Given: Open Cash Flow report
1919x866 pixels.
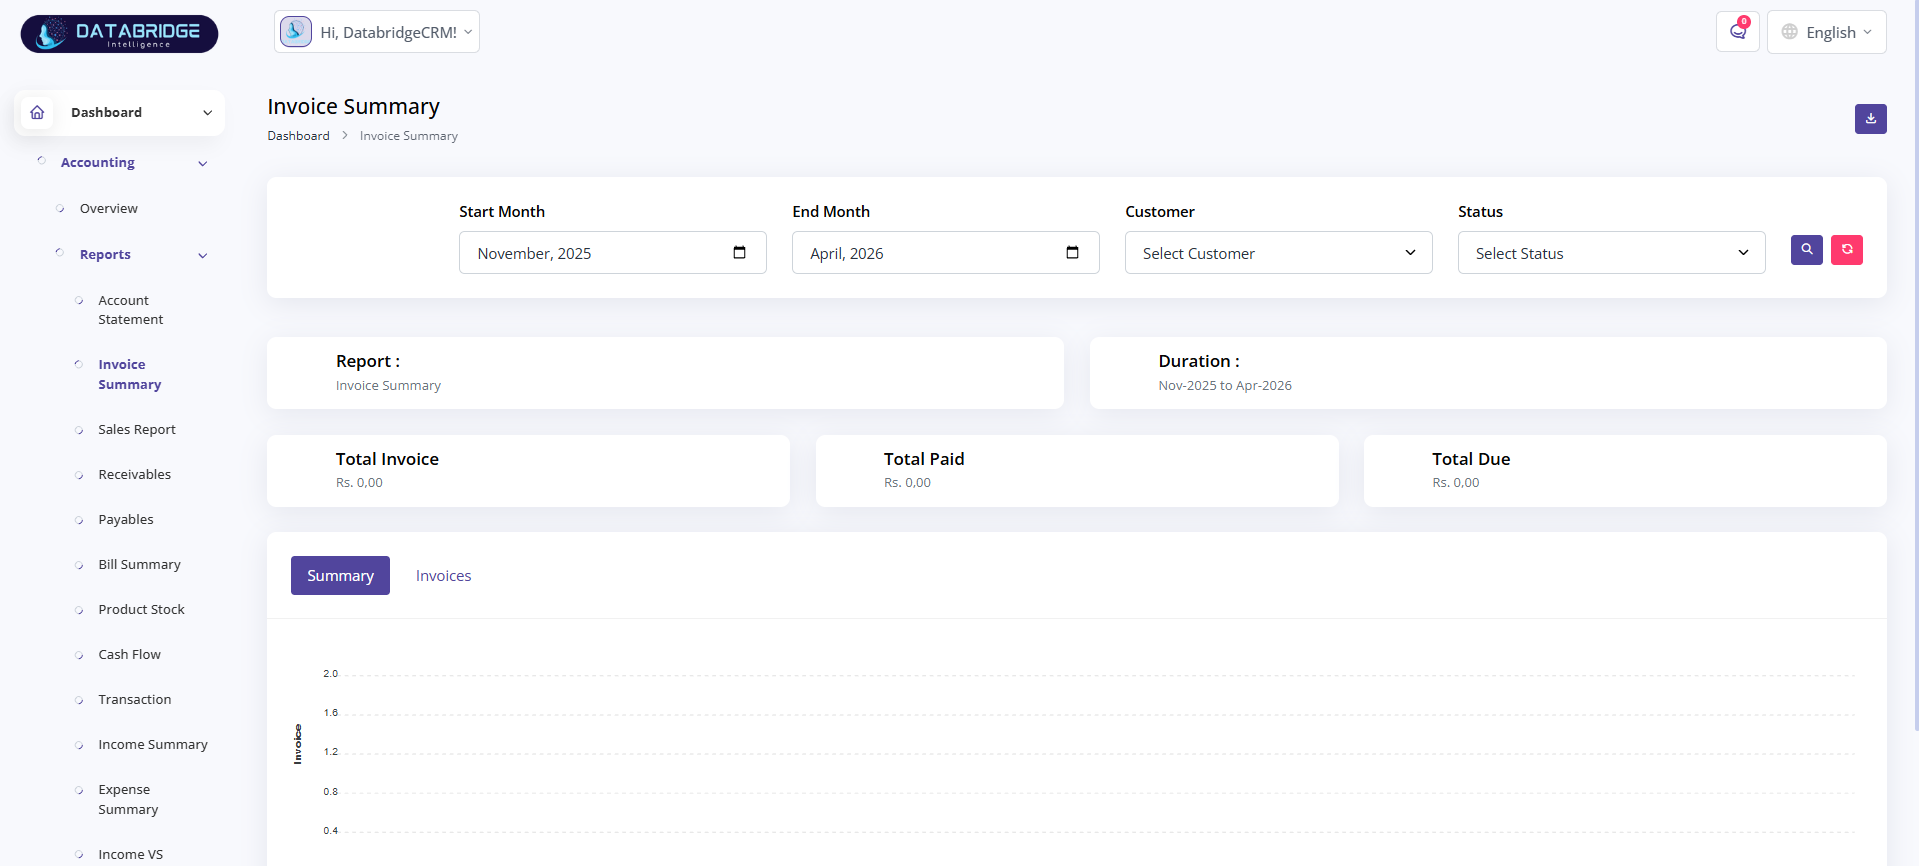Looking at the screenshot, I should 129,655.
